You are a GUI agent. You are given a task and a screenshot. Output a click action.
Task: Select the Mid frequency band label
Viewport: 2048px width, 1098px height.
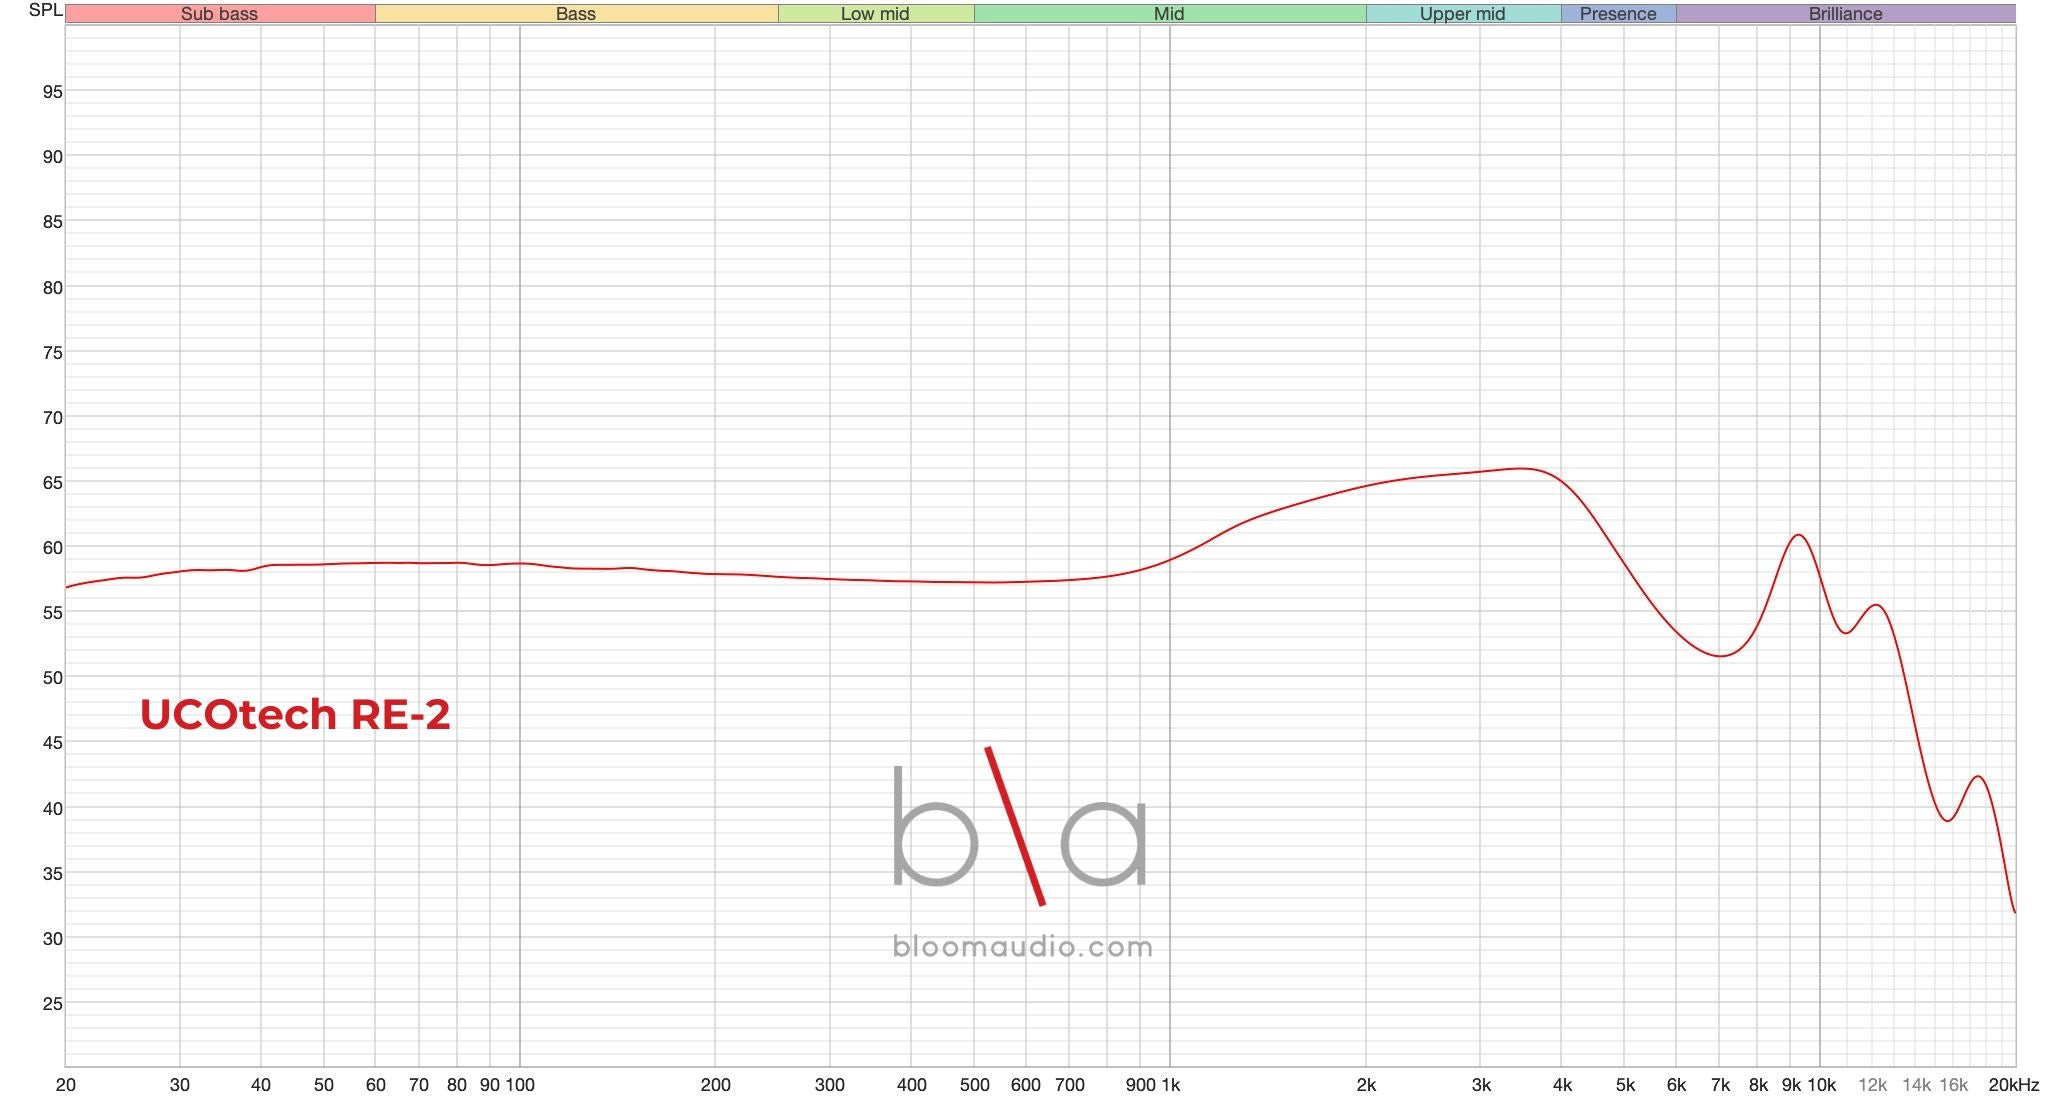(x=1169, y=14)
